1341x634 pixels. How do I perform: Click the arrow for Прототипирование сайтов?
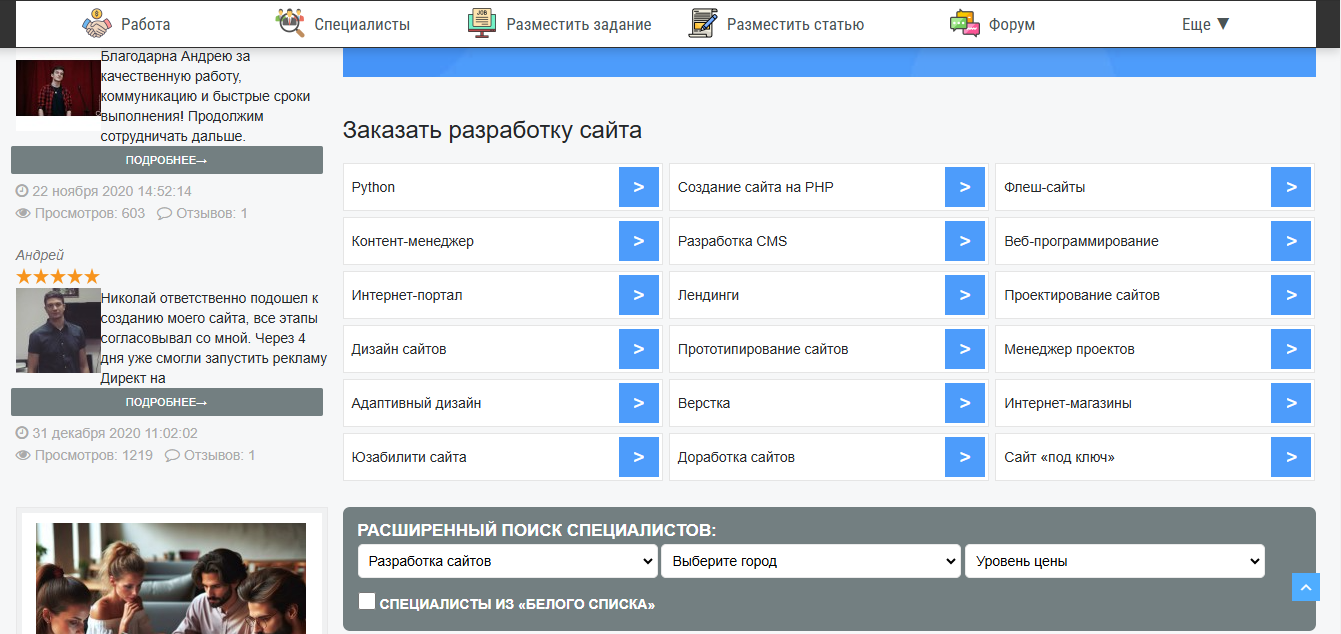point(965,349)
